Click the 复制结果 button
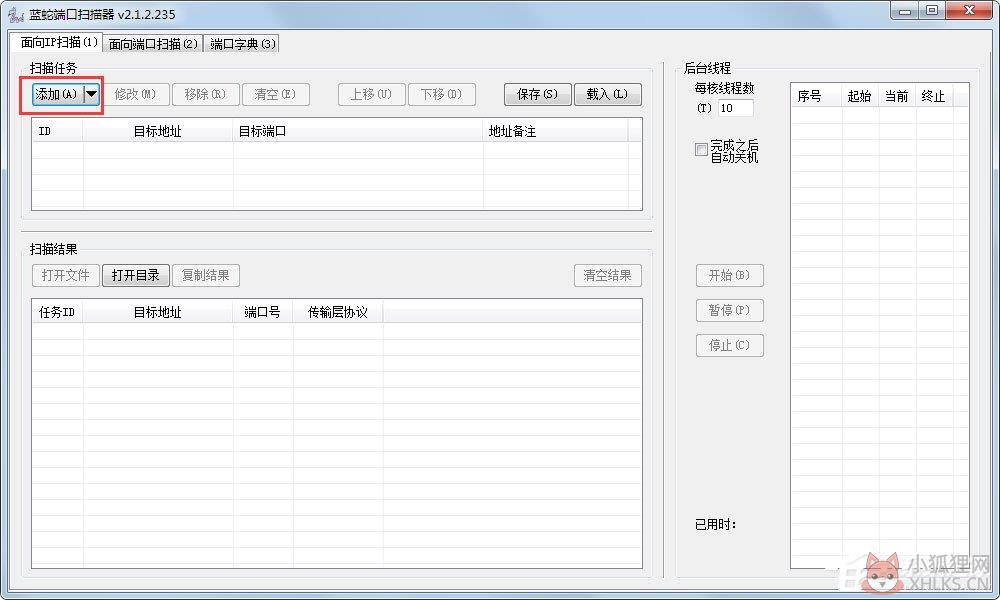Viewport: 1000px width, 600px height. tap(205, 275)
